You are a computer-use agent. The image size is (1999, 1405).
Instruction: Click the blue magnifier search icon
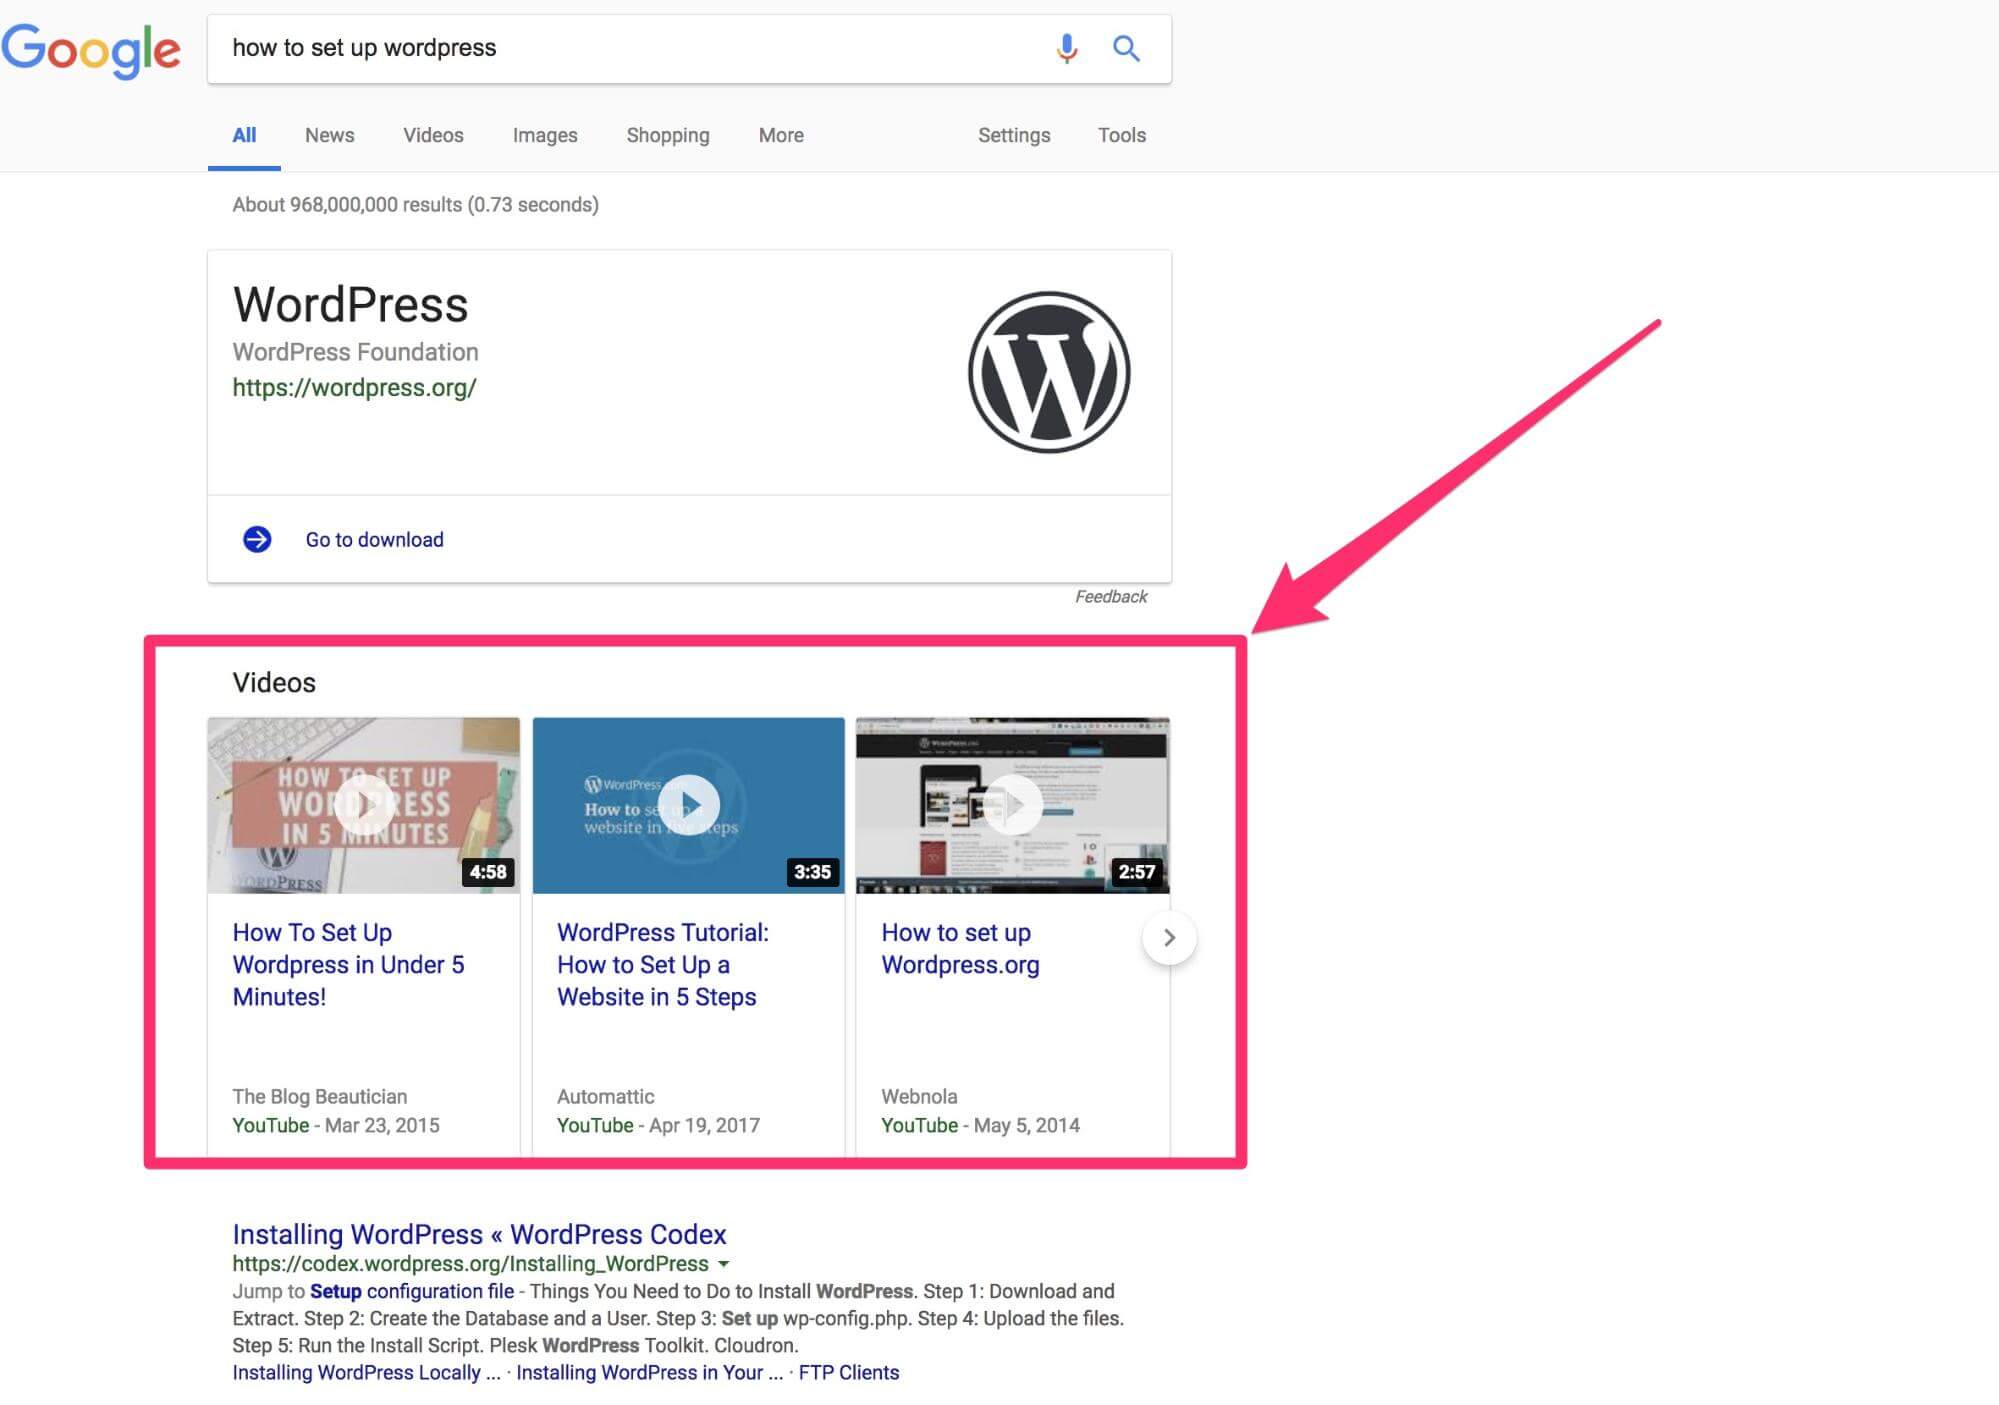[1126, 48]
